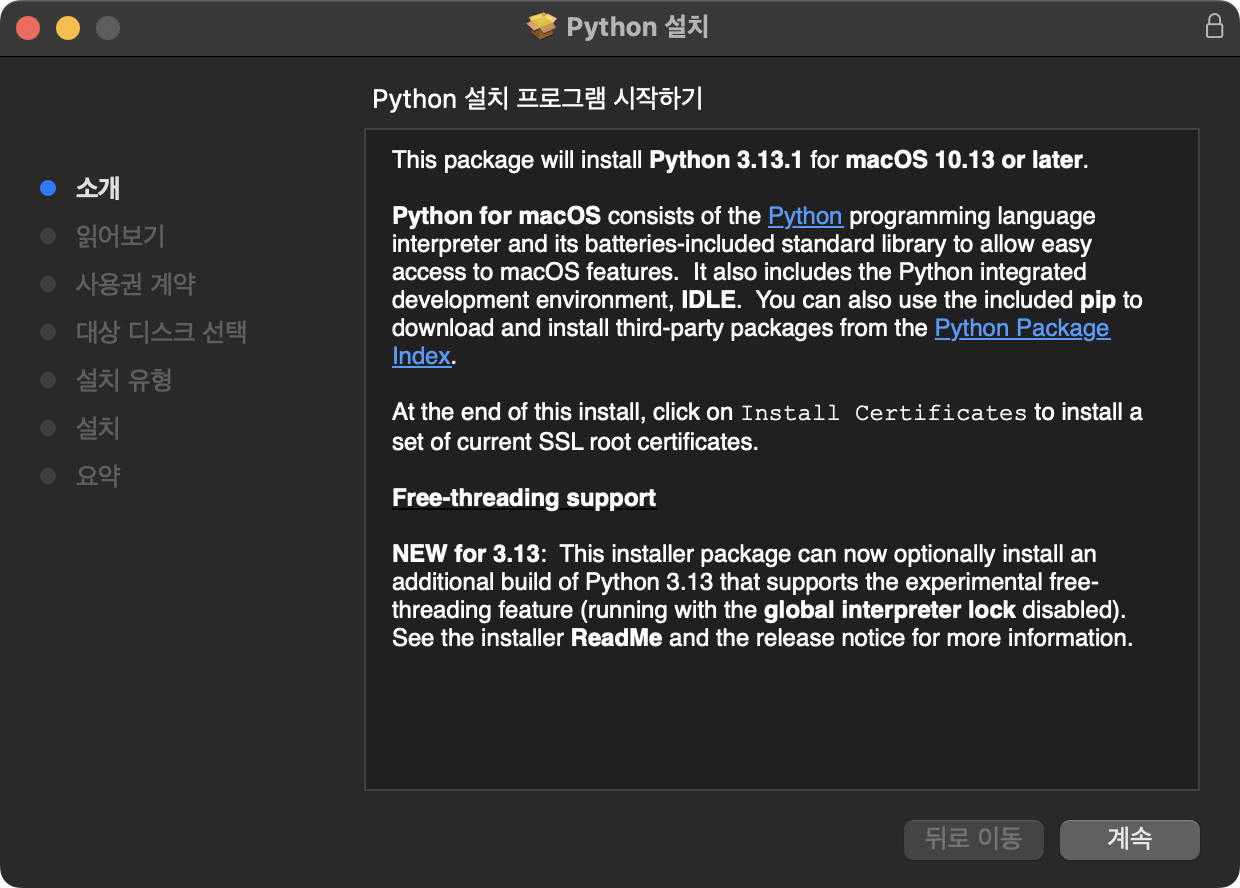The height and width of the screenshot is (888, 1240).
Task: Click the bold text Python for macOS
Action: pos(497,216)
